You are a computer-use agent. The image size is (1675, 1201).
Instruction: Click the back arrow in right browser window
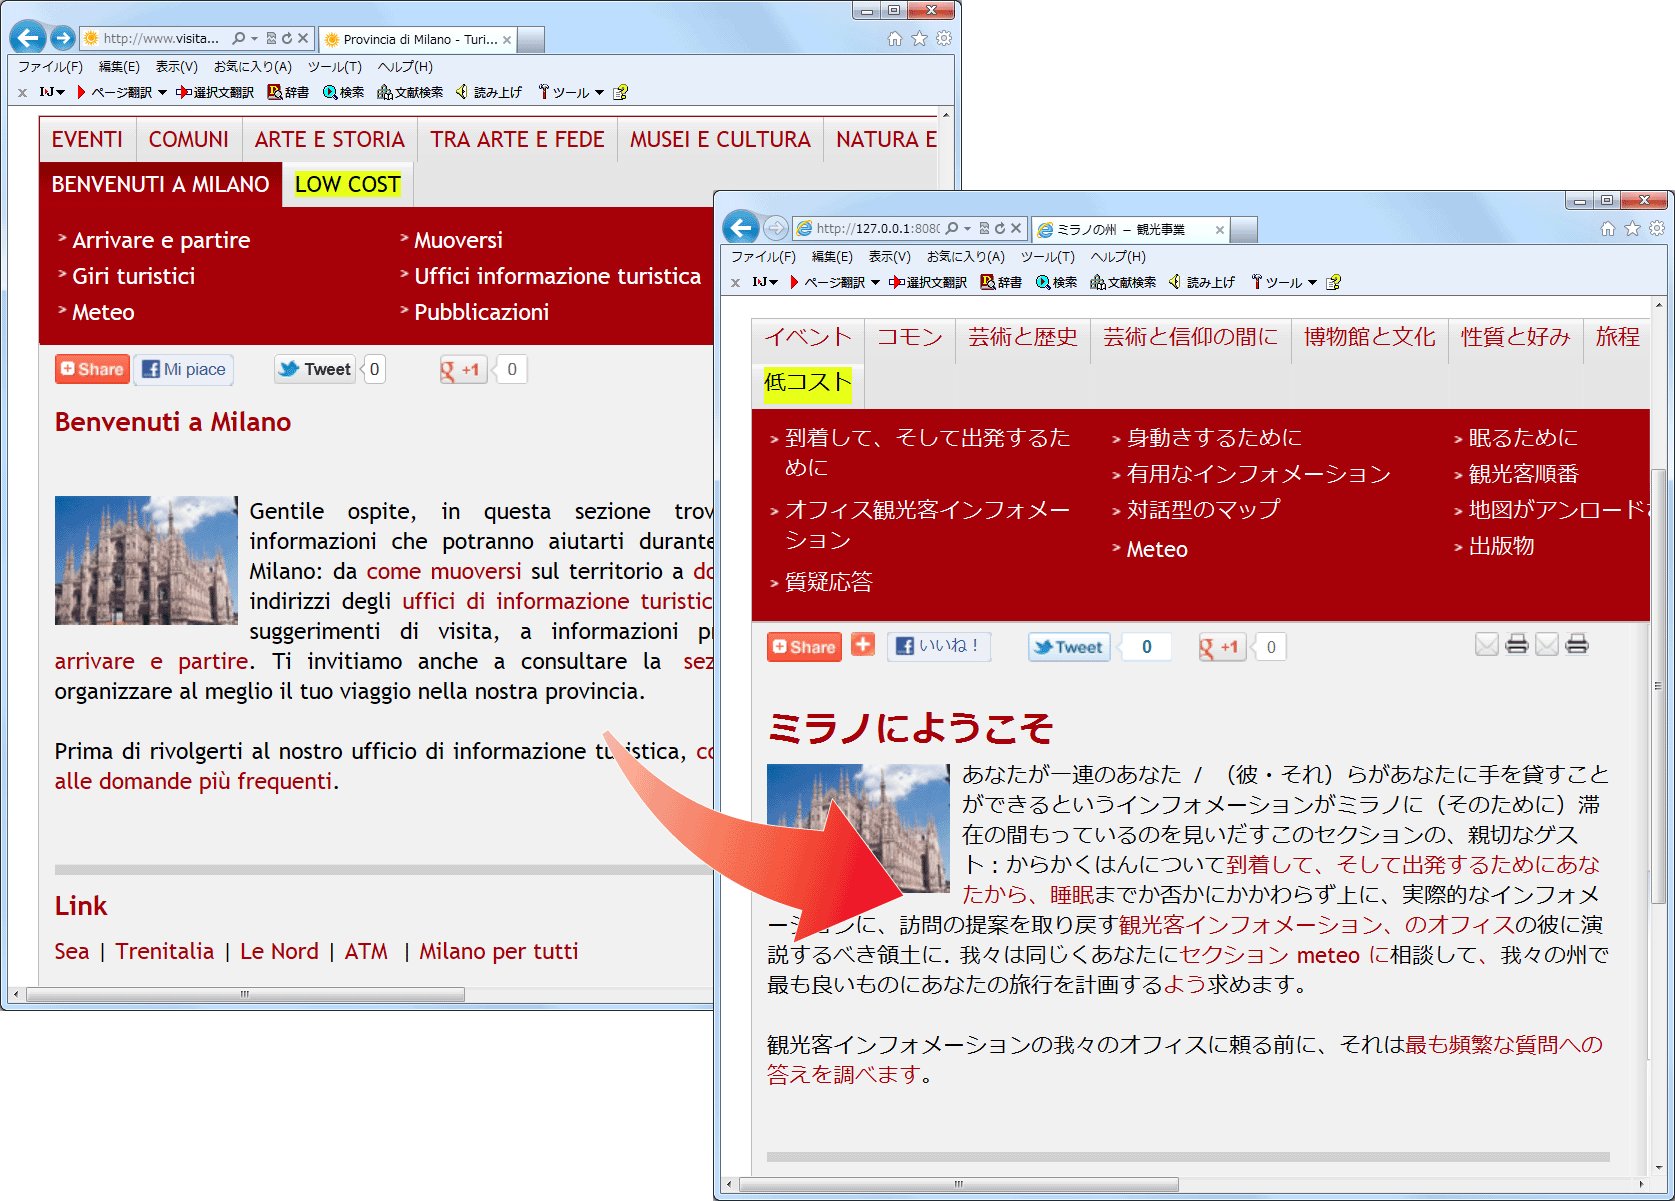741,228
